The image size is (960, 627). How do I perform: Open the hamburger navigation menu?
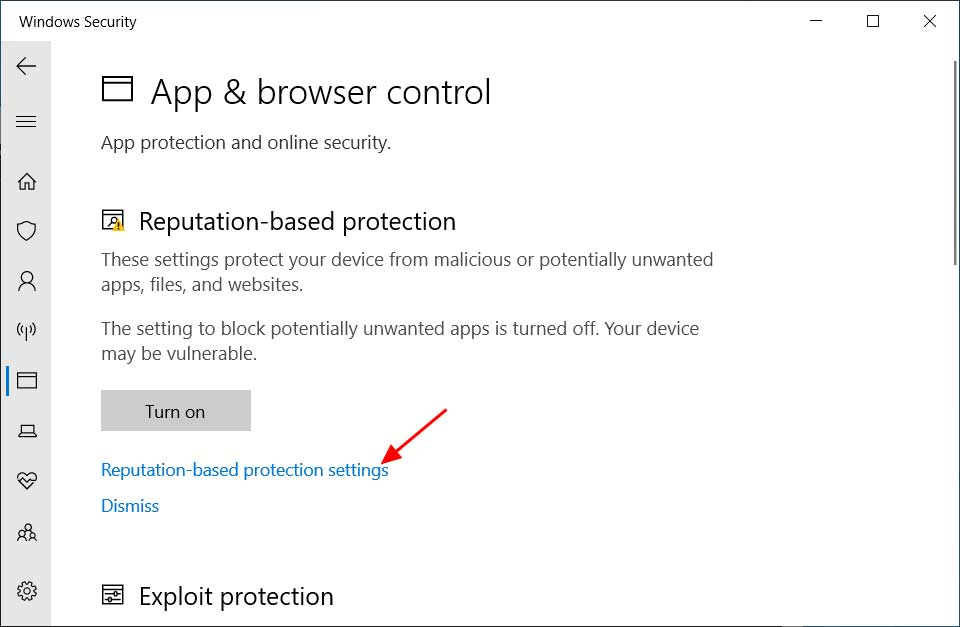click(26, 121)
